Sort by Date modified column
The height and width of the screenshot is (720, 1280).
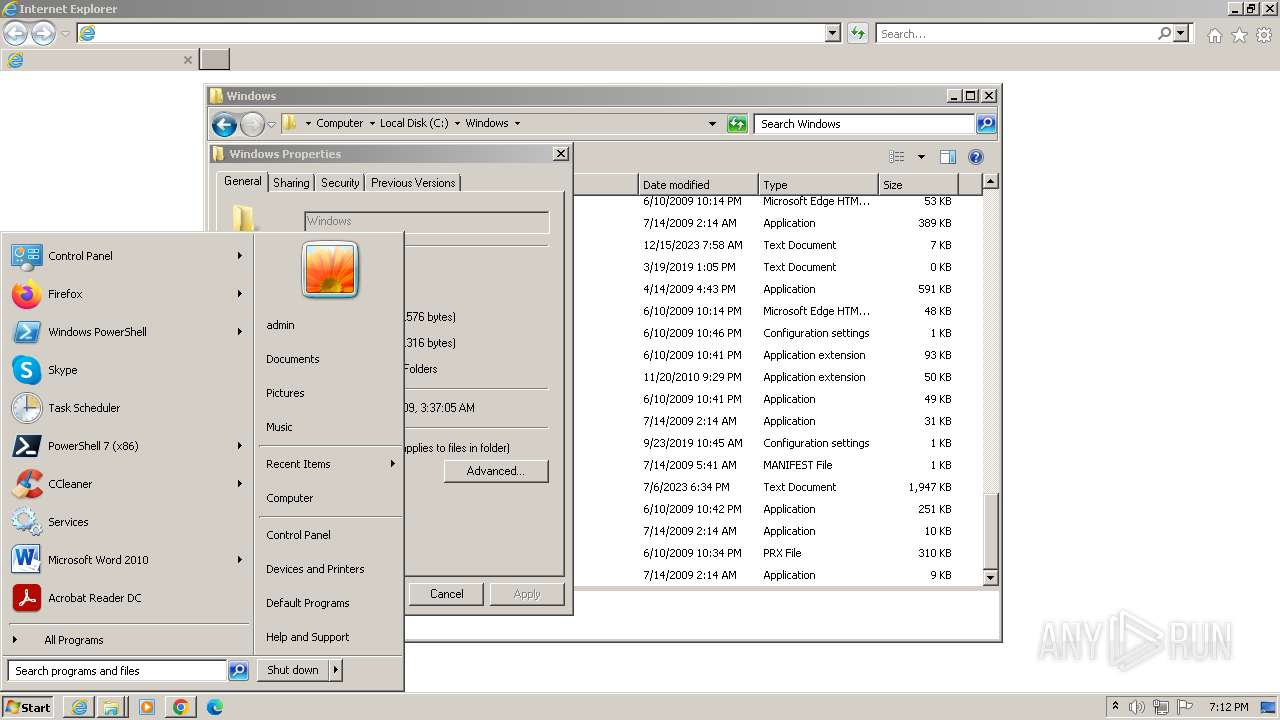(x=698, y=185)
